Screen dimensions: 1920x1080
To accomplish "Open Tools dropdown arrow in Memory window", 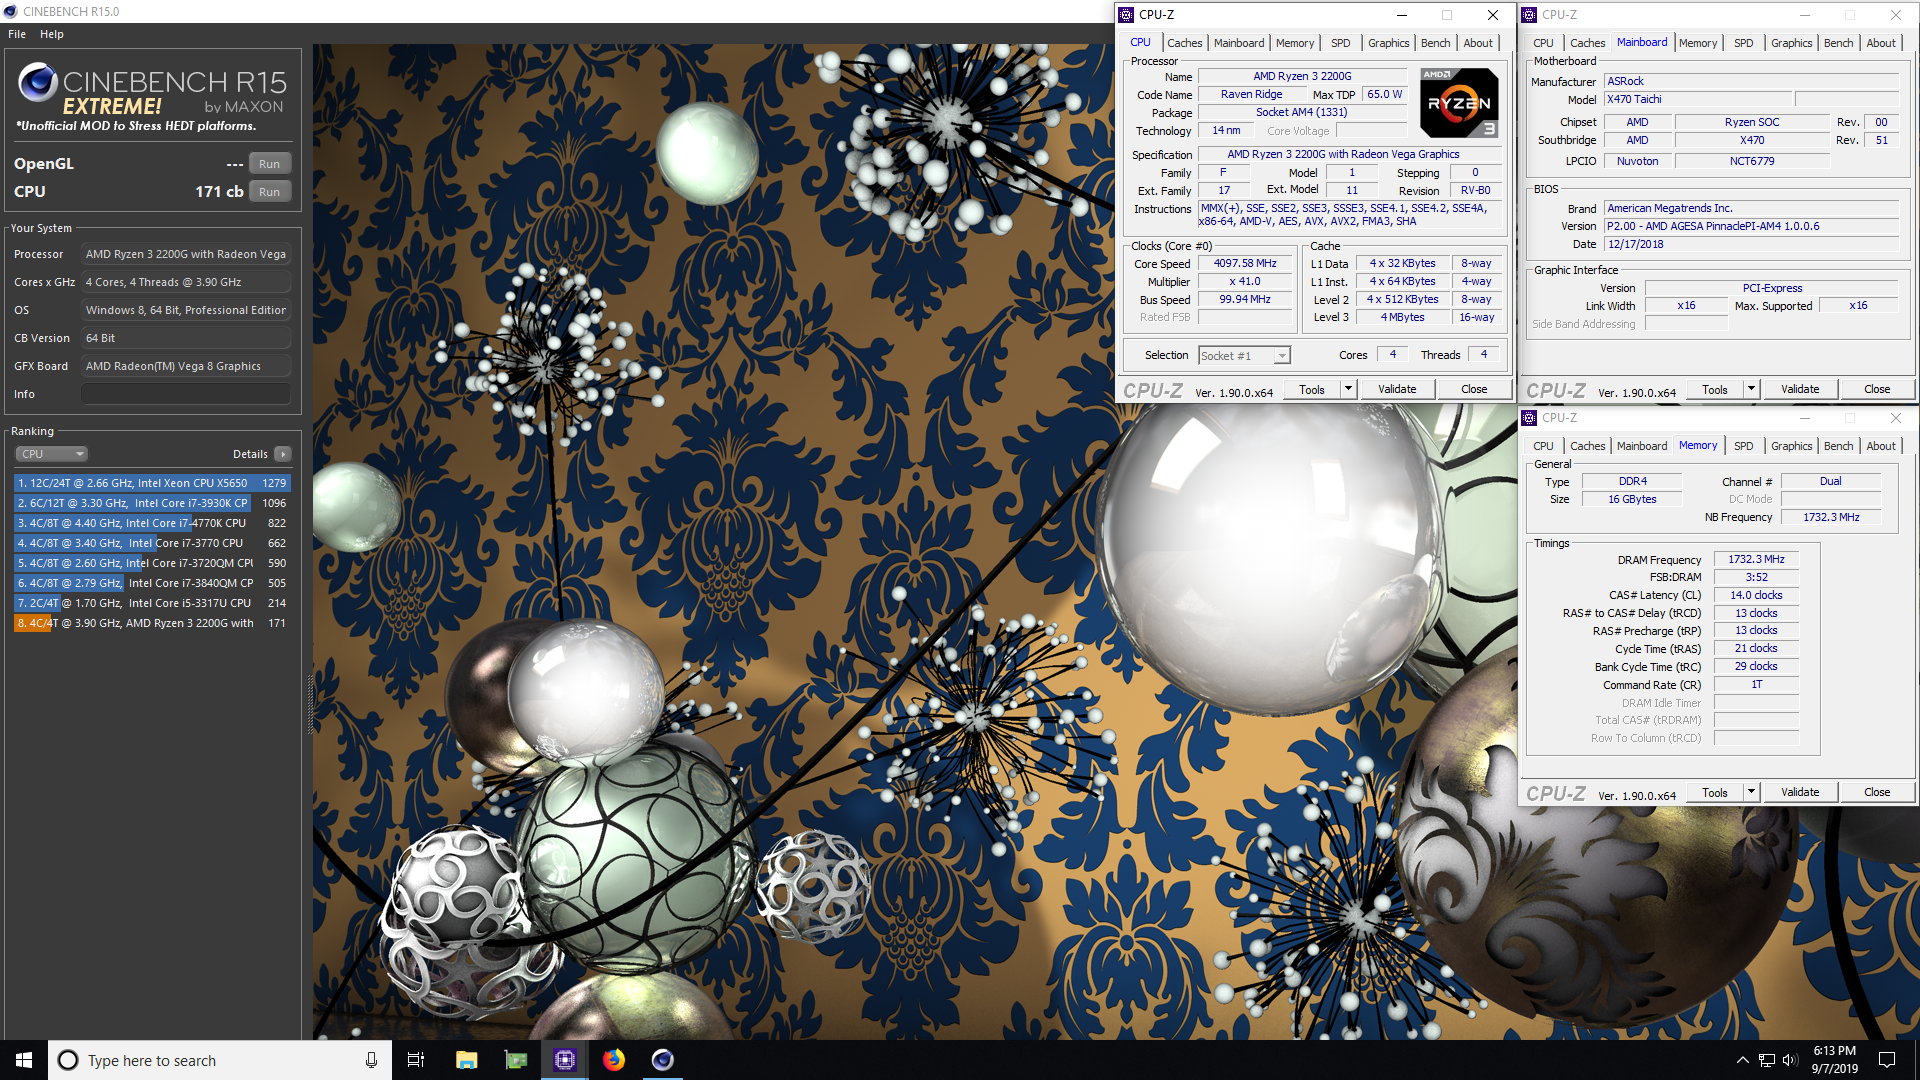I will tap(1751, 793).
